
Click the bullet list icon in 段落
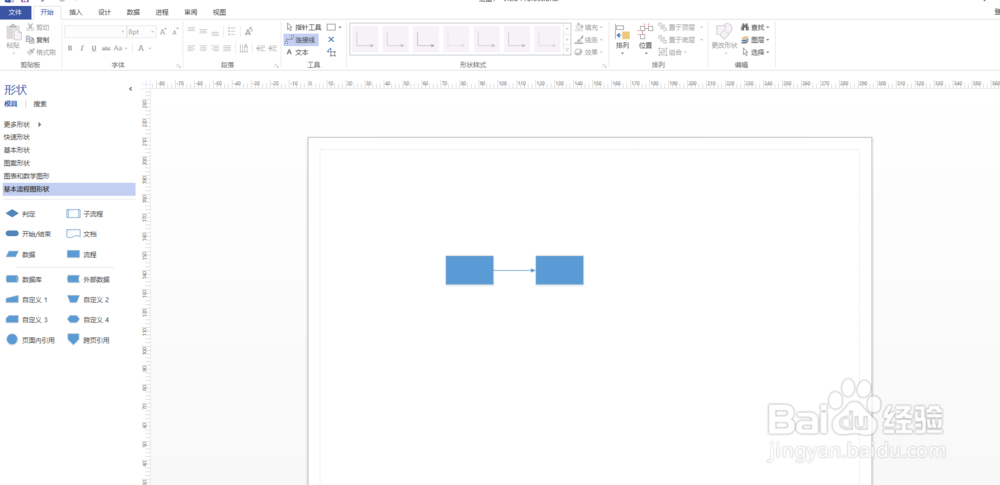pos(232,31)
